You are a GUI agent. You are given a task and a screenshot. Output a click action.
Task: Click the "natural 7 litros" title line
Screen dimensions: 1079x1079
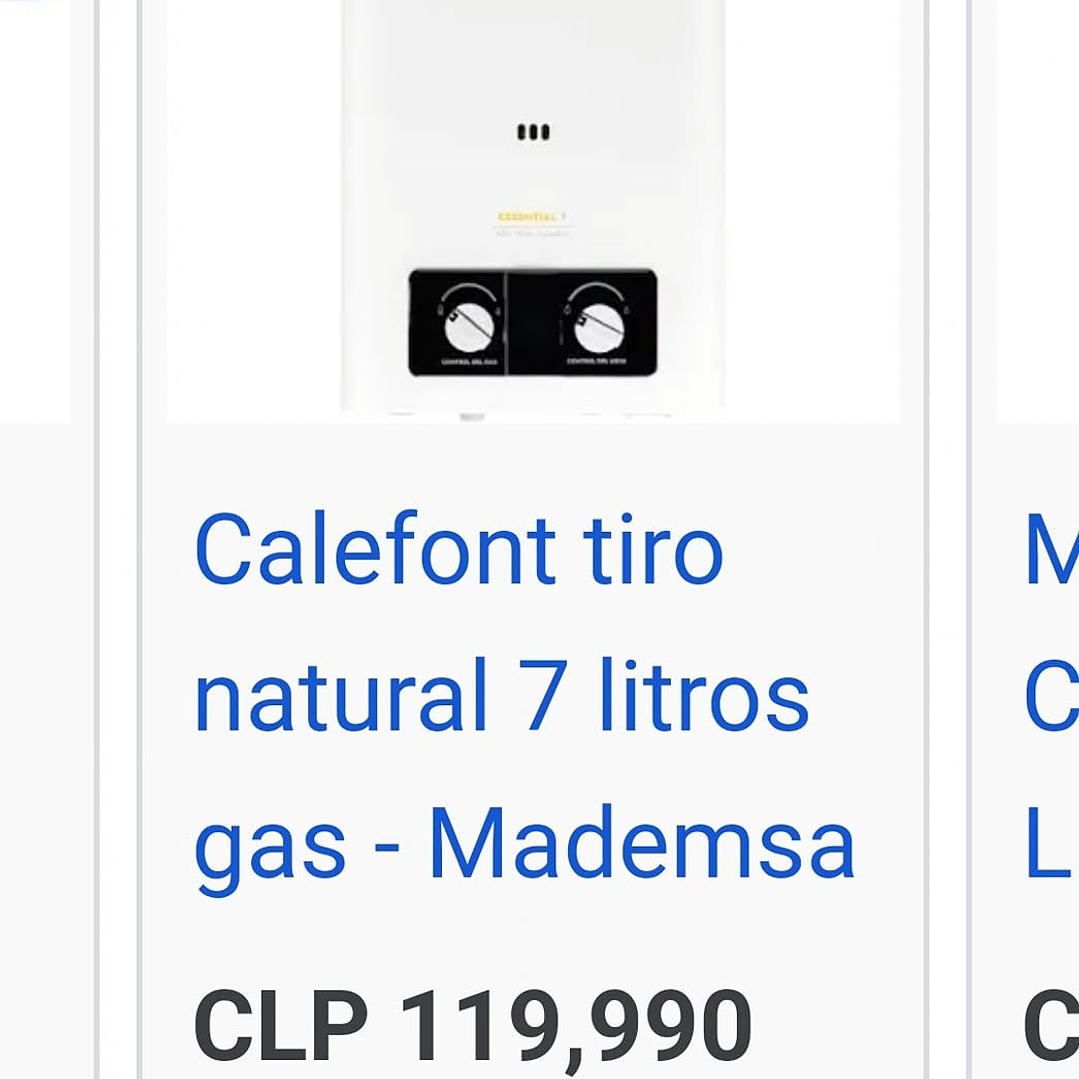pos(500,697)
